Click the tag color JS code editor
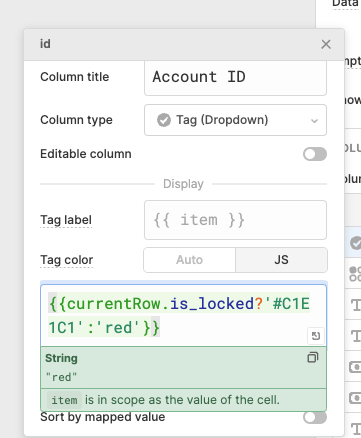Image resolution: width=361 pixels, height=438 pixels. (183, 315)
